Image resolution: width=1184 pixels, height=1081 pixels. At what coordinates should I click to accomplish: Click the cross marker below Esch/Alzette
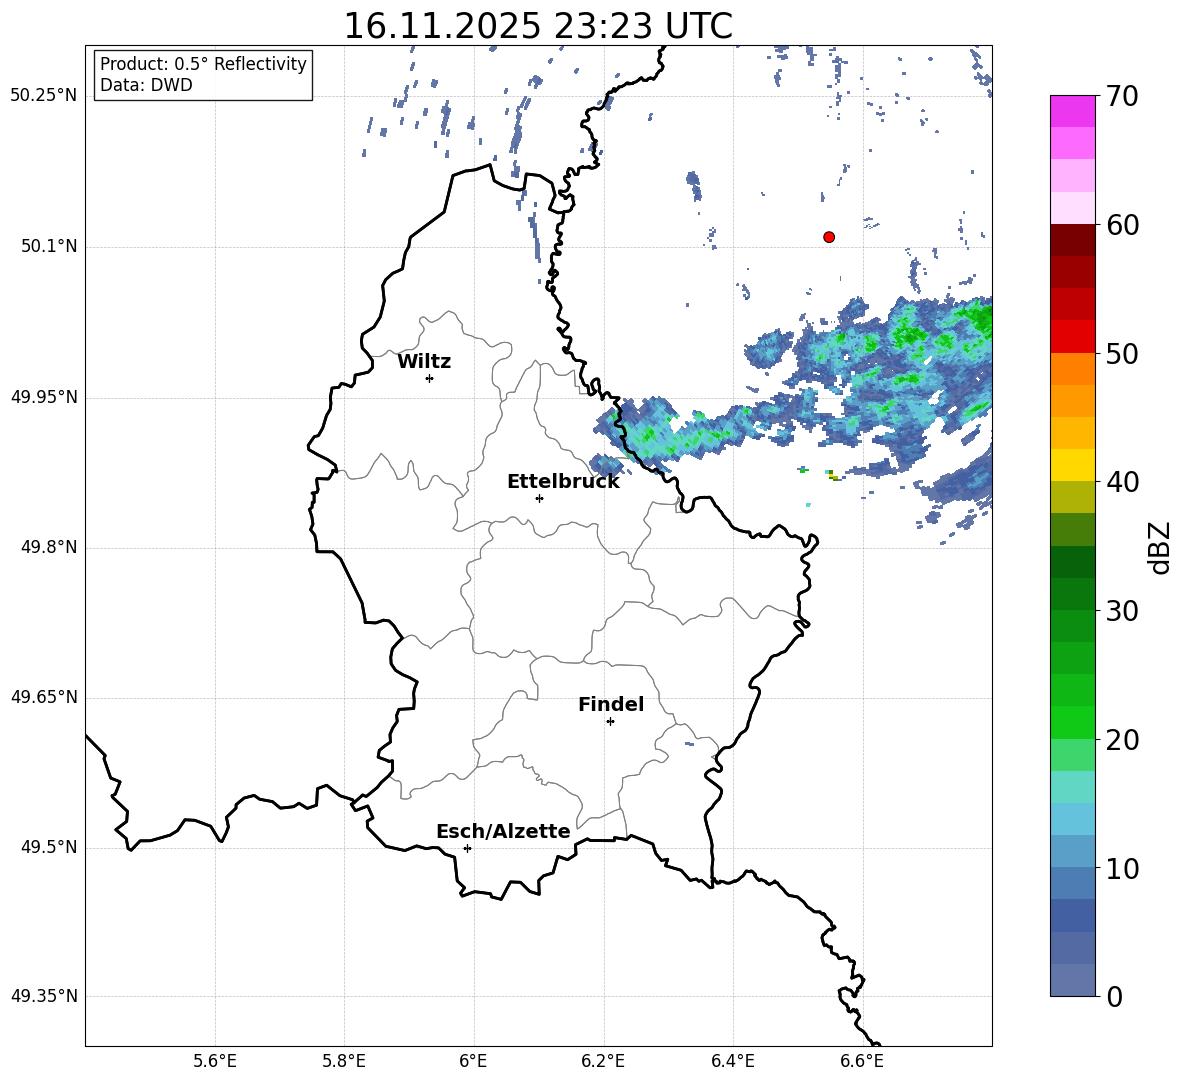[x=467, y=848]
